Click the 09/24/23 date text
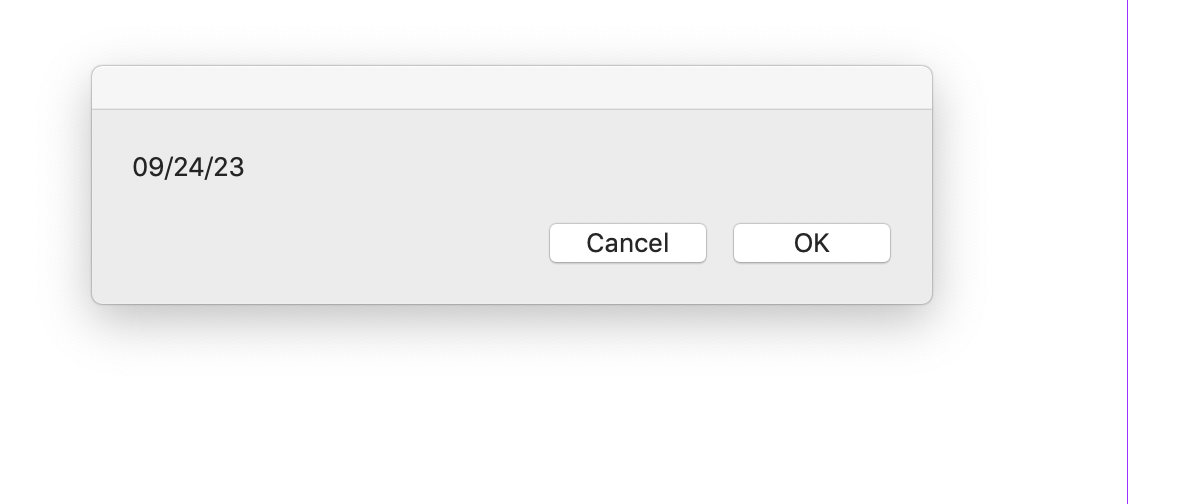The width and height of the screenshot is (1192, 504). (188, 167)
